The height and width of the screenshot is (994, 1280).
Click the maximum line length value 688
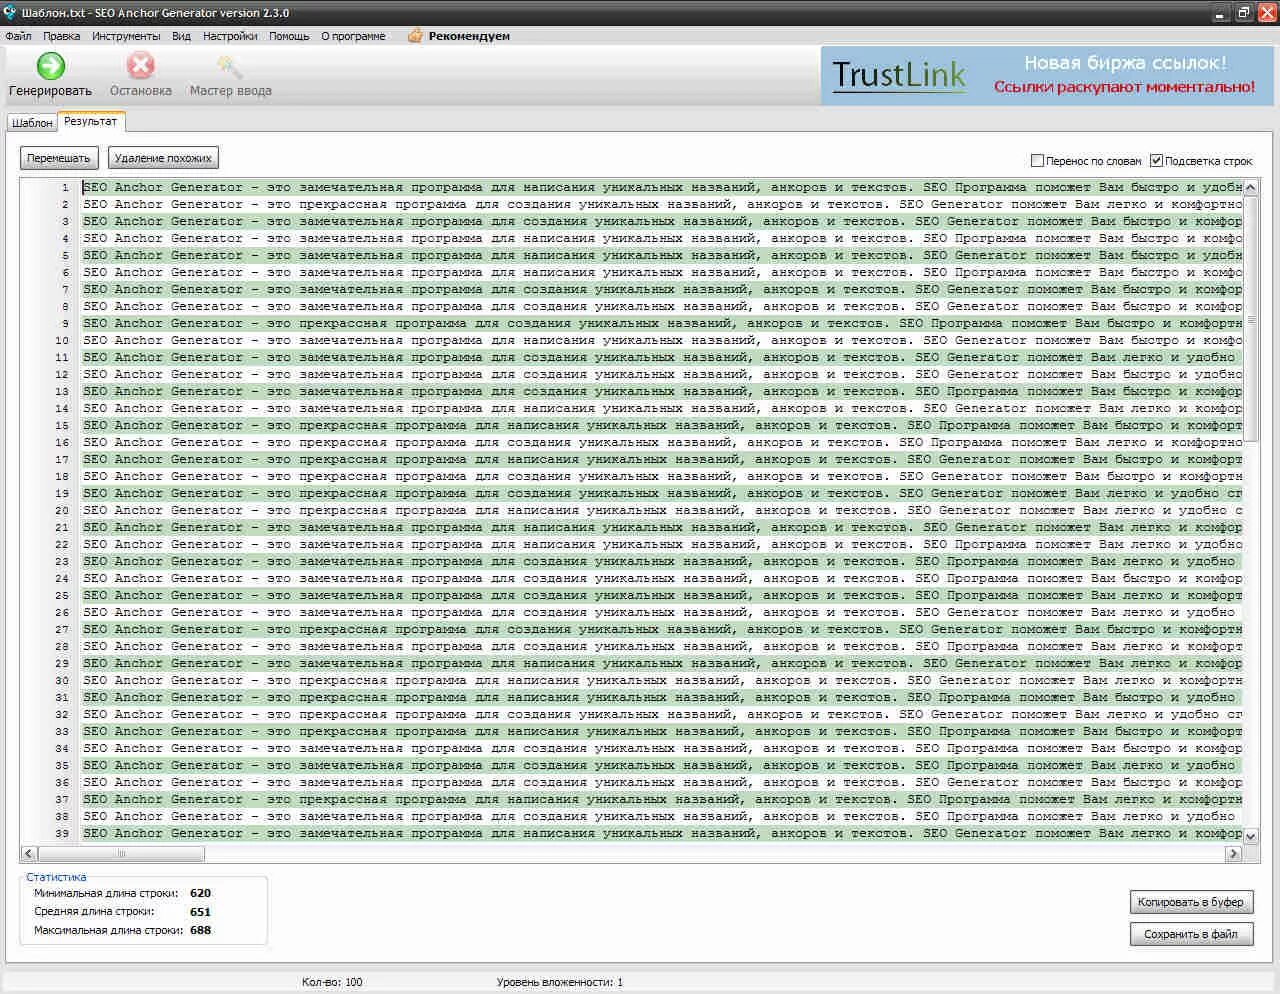click(x=200, y=930)
